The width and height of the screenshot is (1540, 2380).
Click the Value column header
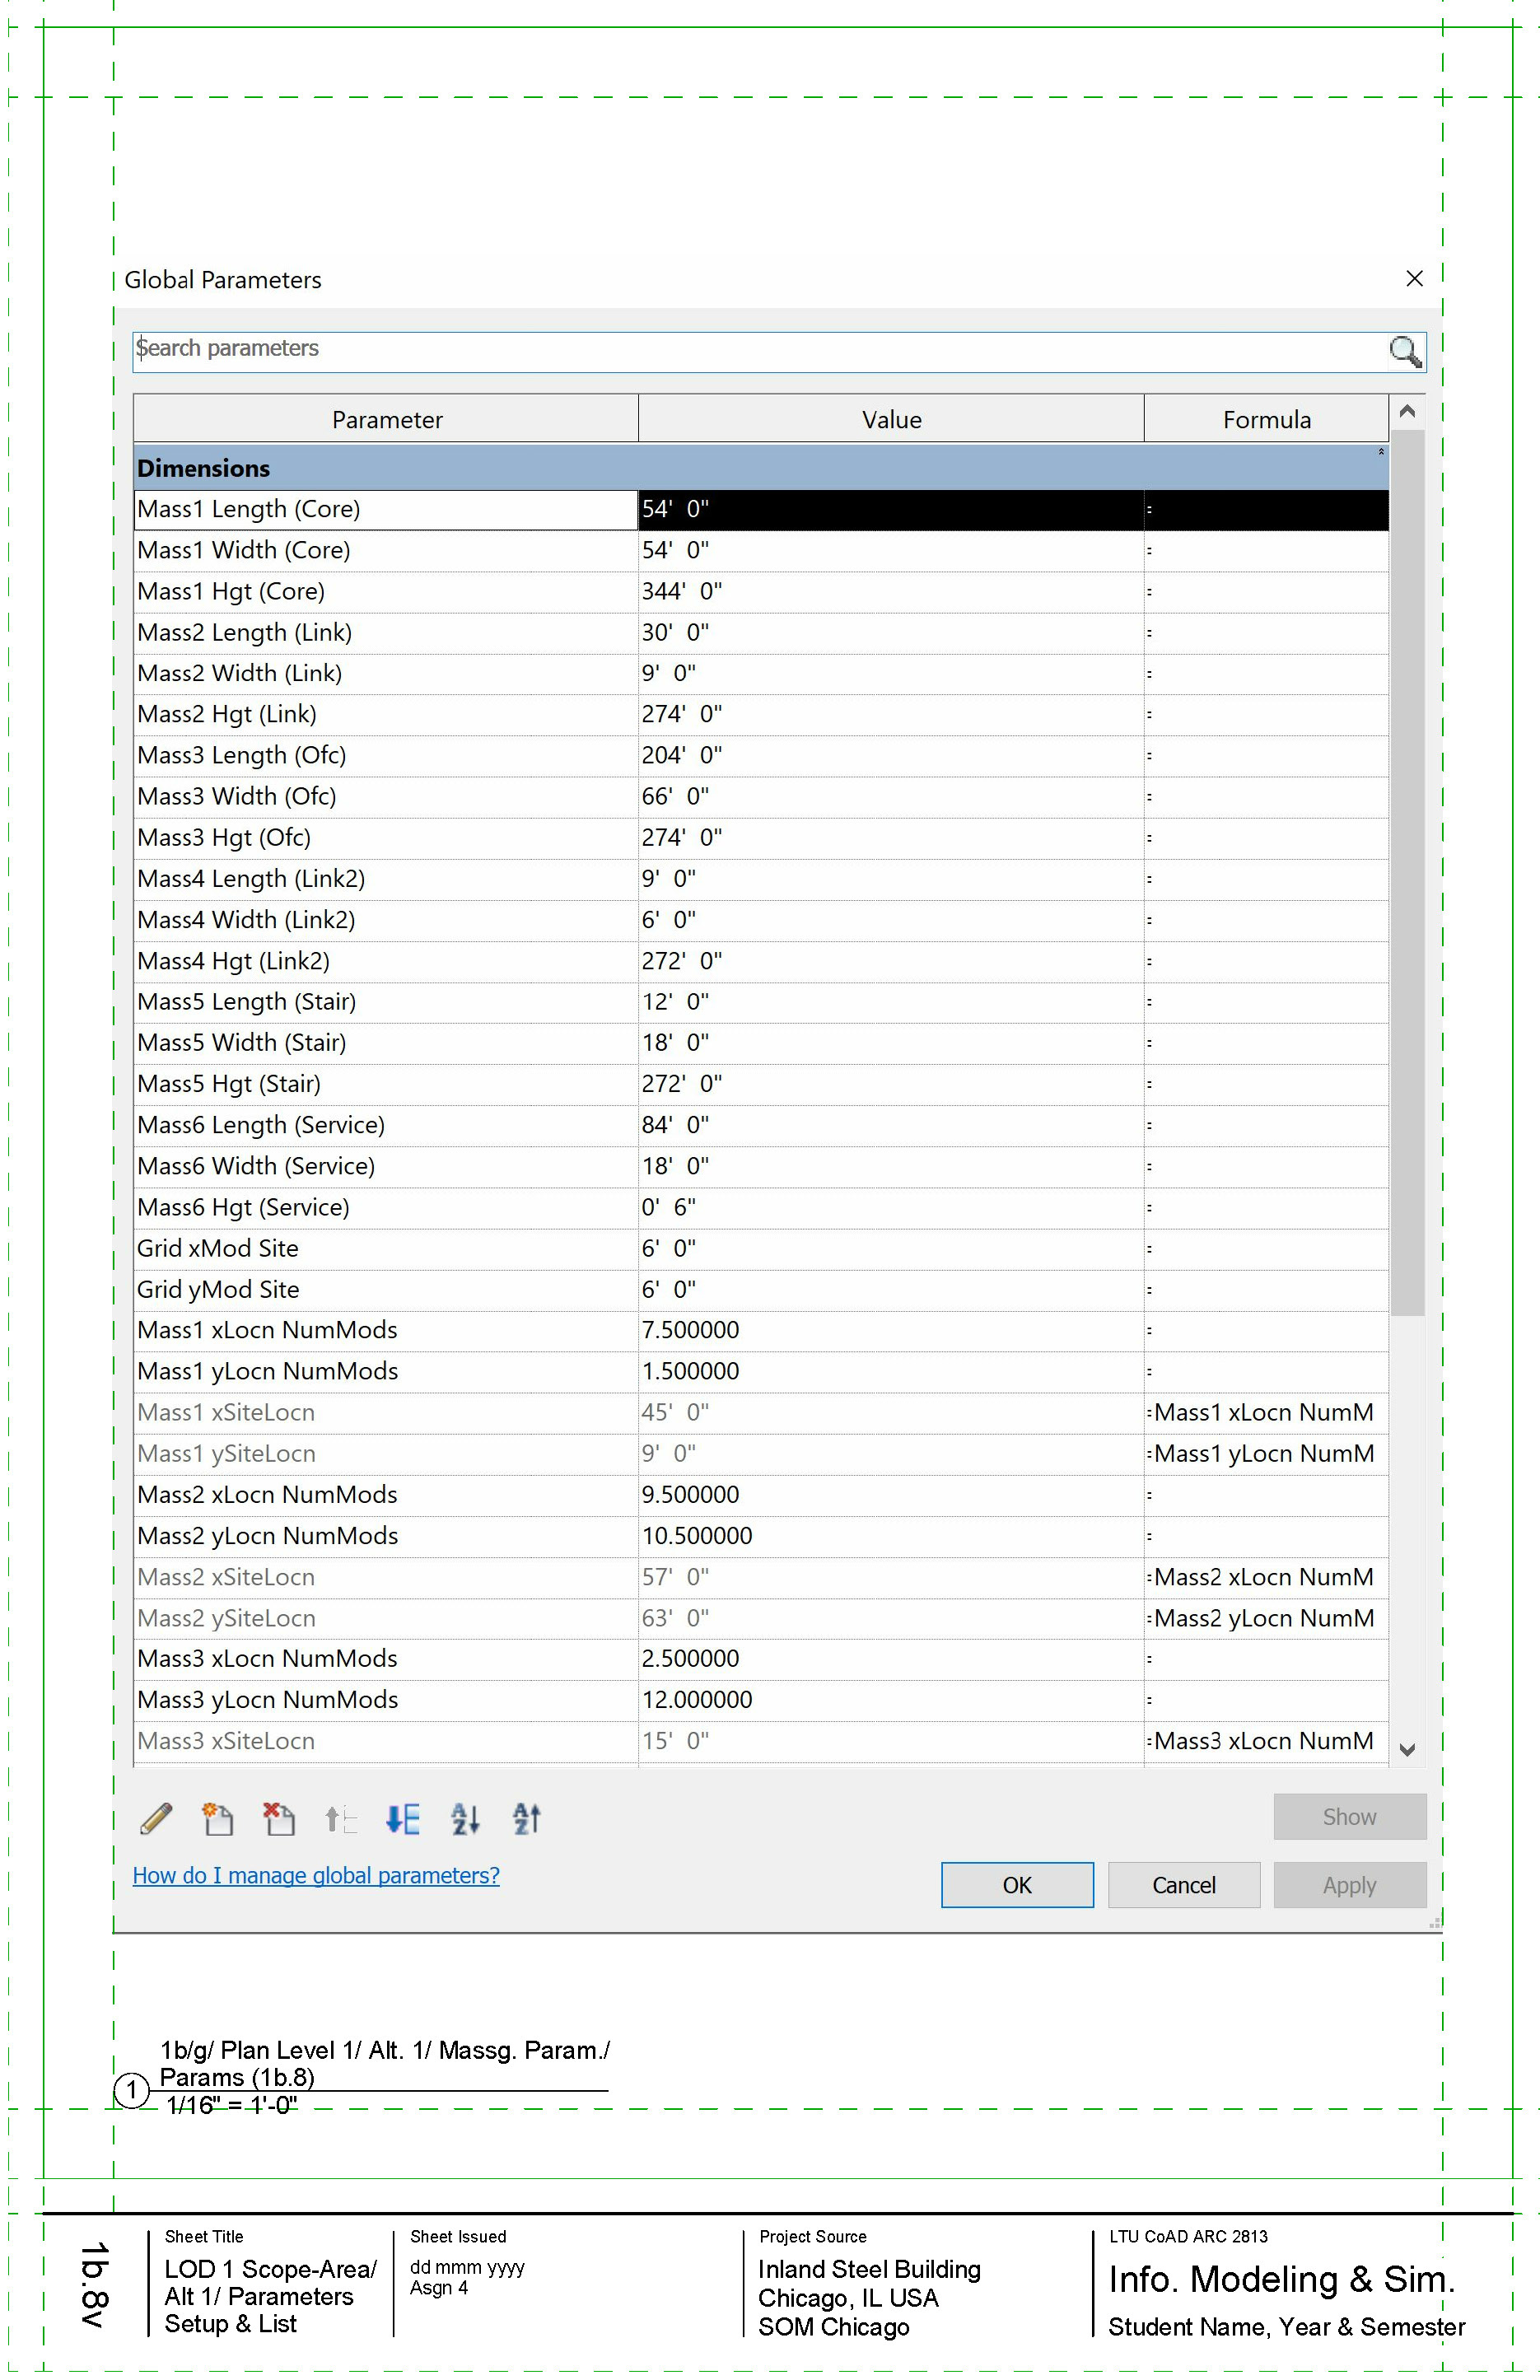tap(891, 419)
